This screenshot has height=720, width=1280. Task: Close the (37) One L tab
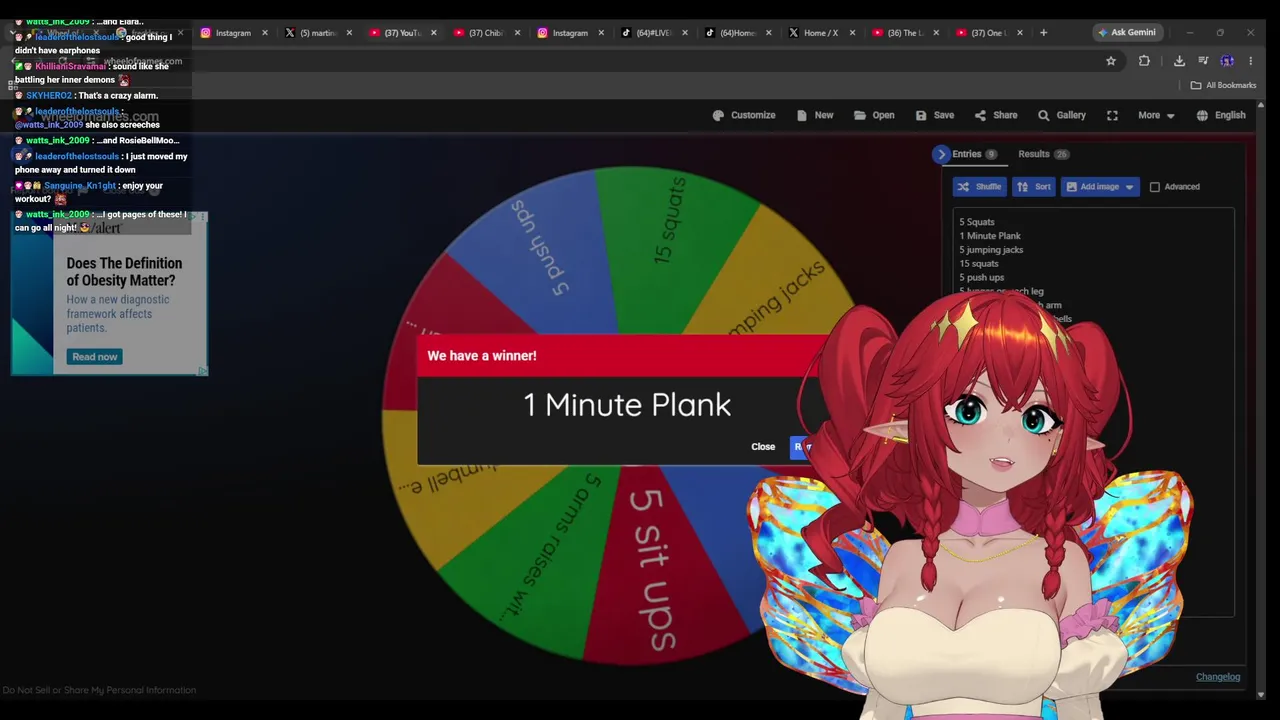point(1020,33)
